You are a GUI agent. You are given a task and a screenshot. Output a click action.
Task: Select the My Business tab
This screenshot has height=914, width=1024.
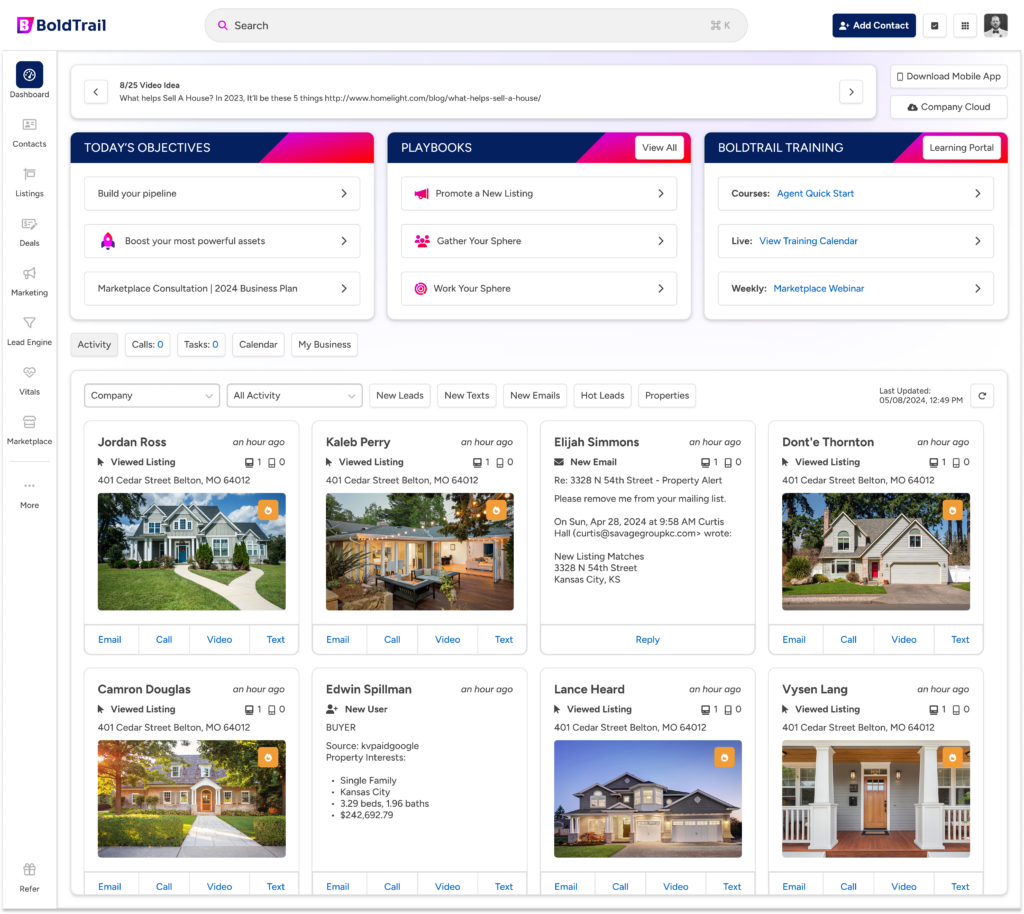(x=325, y=345)
